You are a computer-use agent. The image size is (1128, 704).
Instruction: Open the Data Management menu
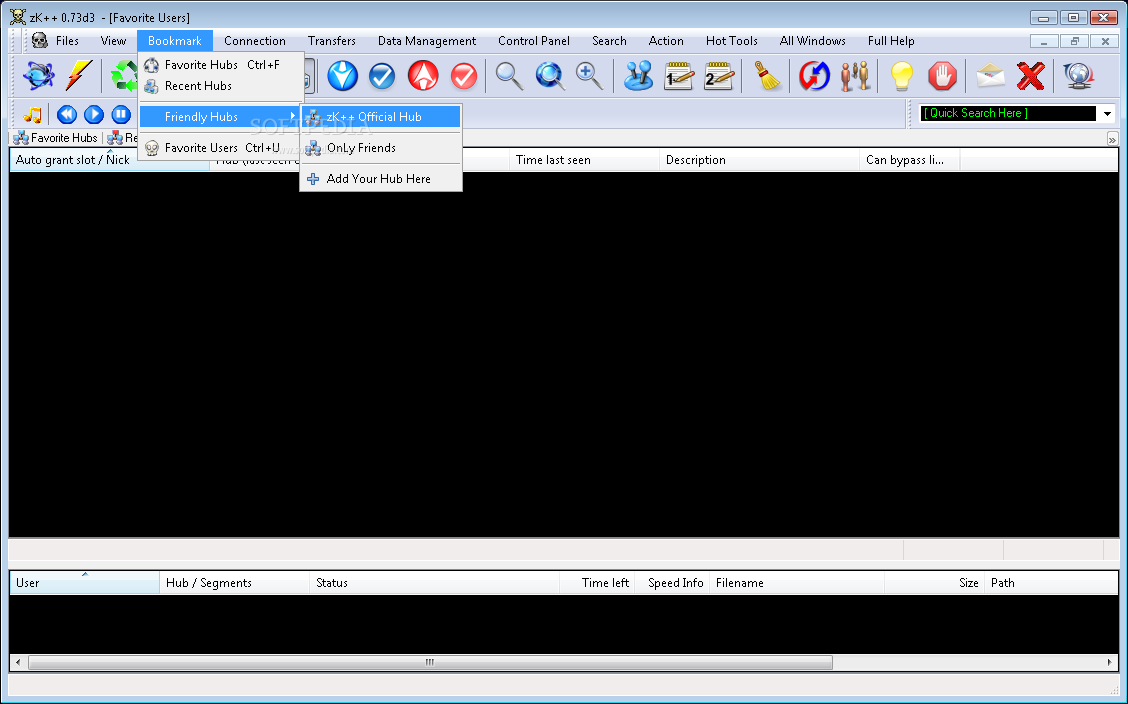coord(427,41)
